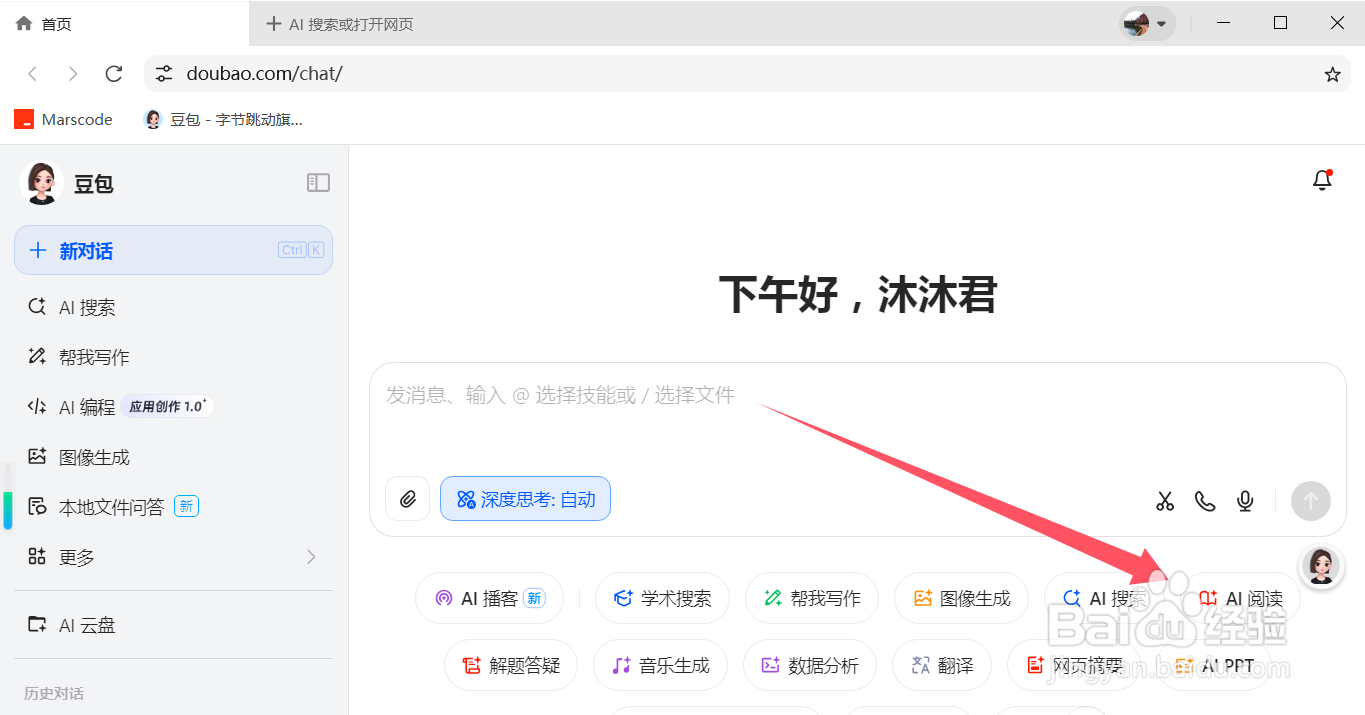Screen dimensions: 1365x715
Task: Select the AI 搜索或打开网页 new tab
Action: (x=341, y=24)
